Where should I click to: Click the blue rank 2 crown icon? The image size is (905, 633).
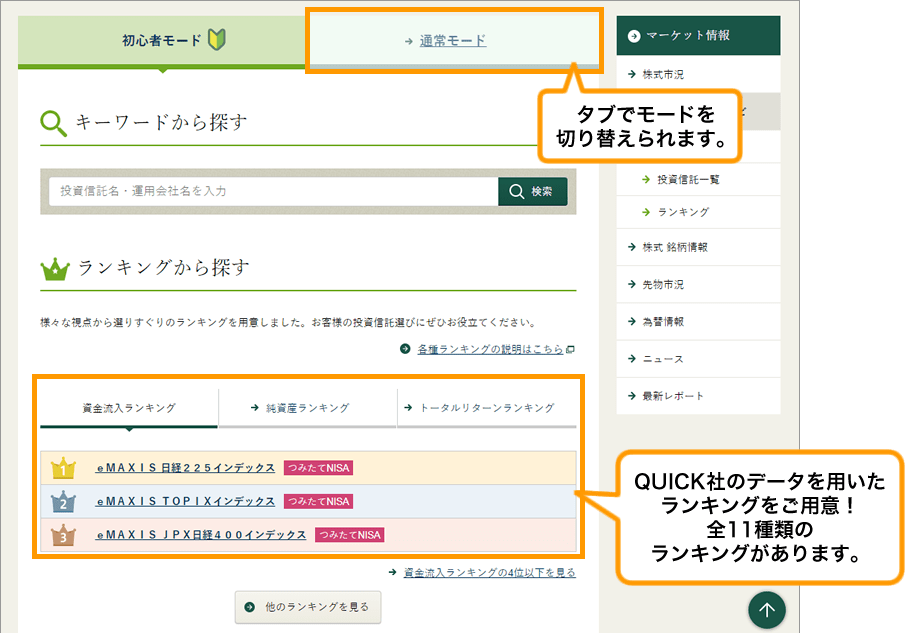coord(63,501)
